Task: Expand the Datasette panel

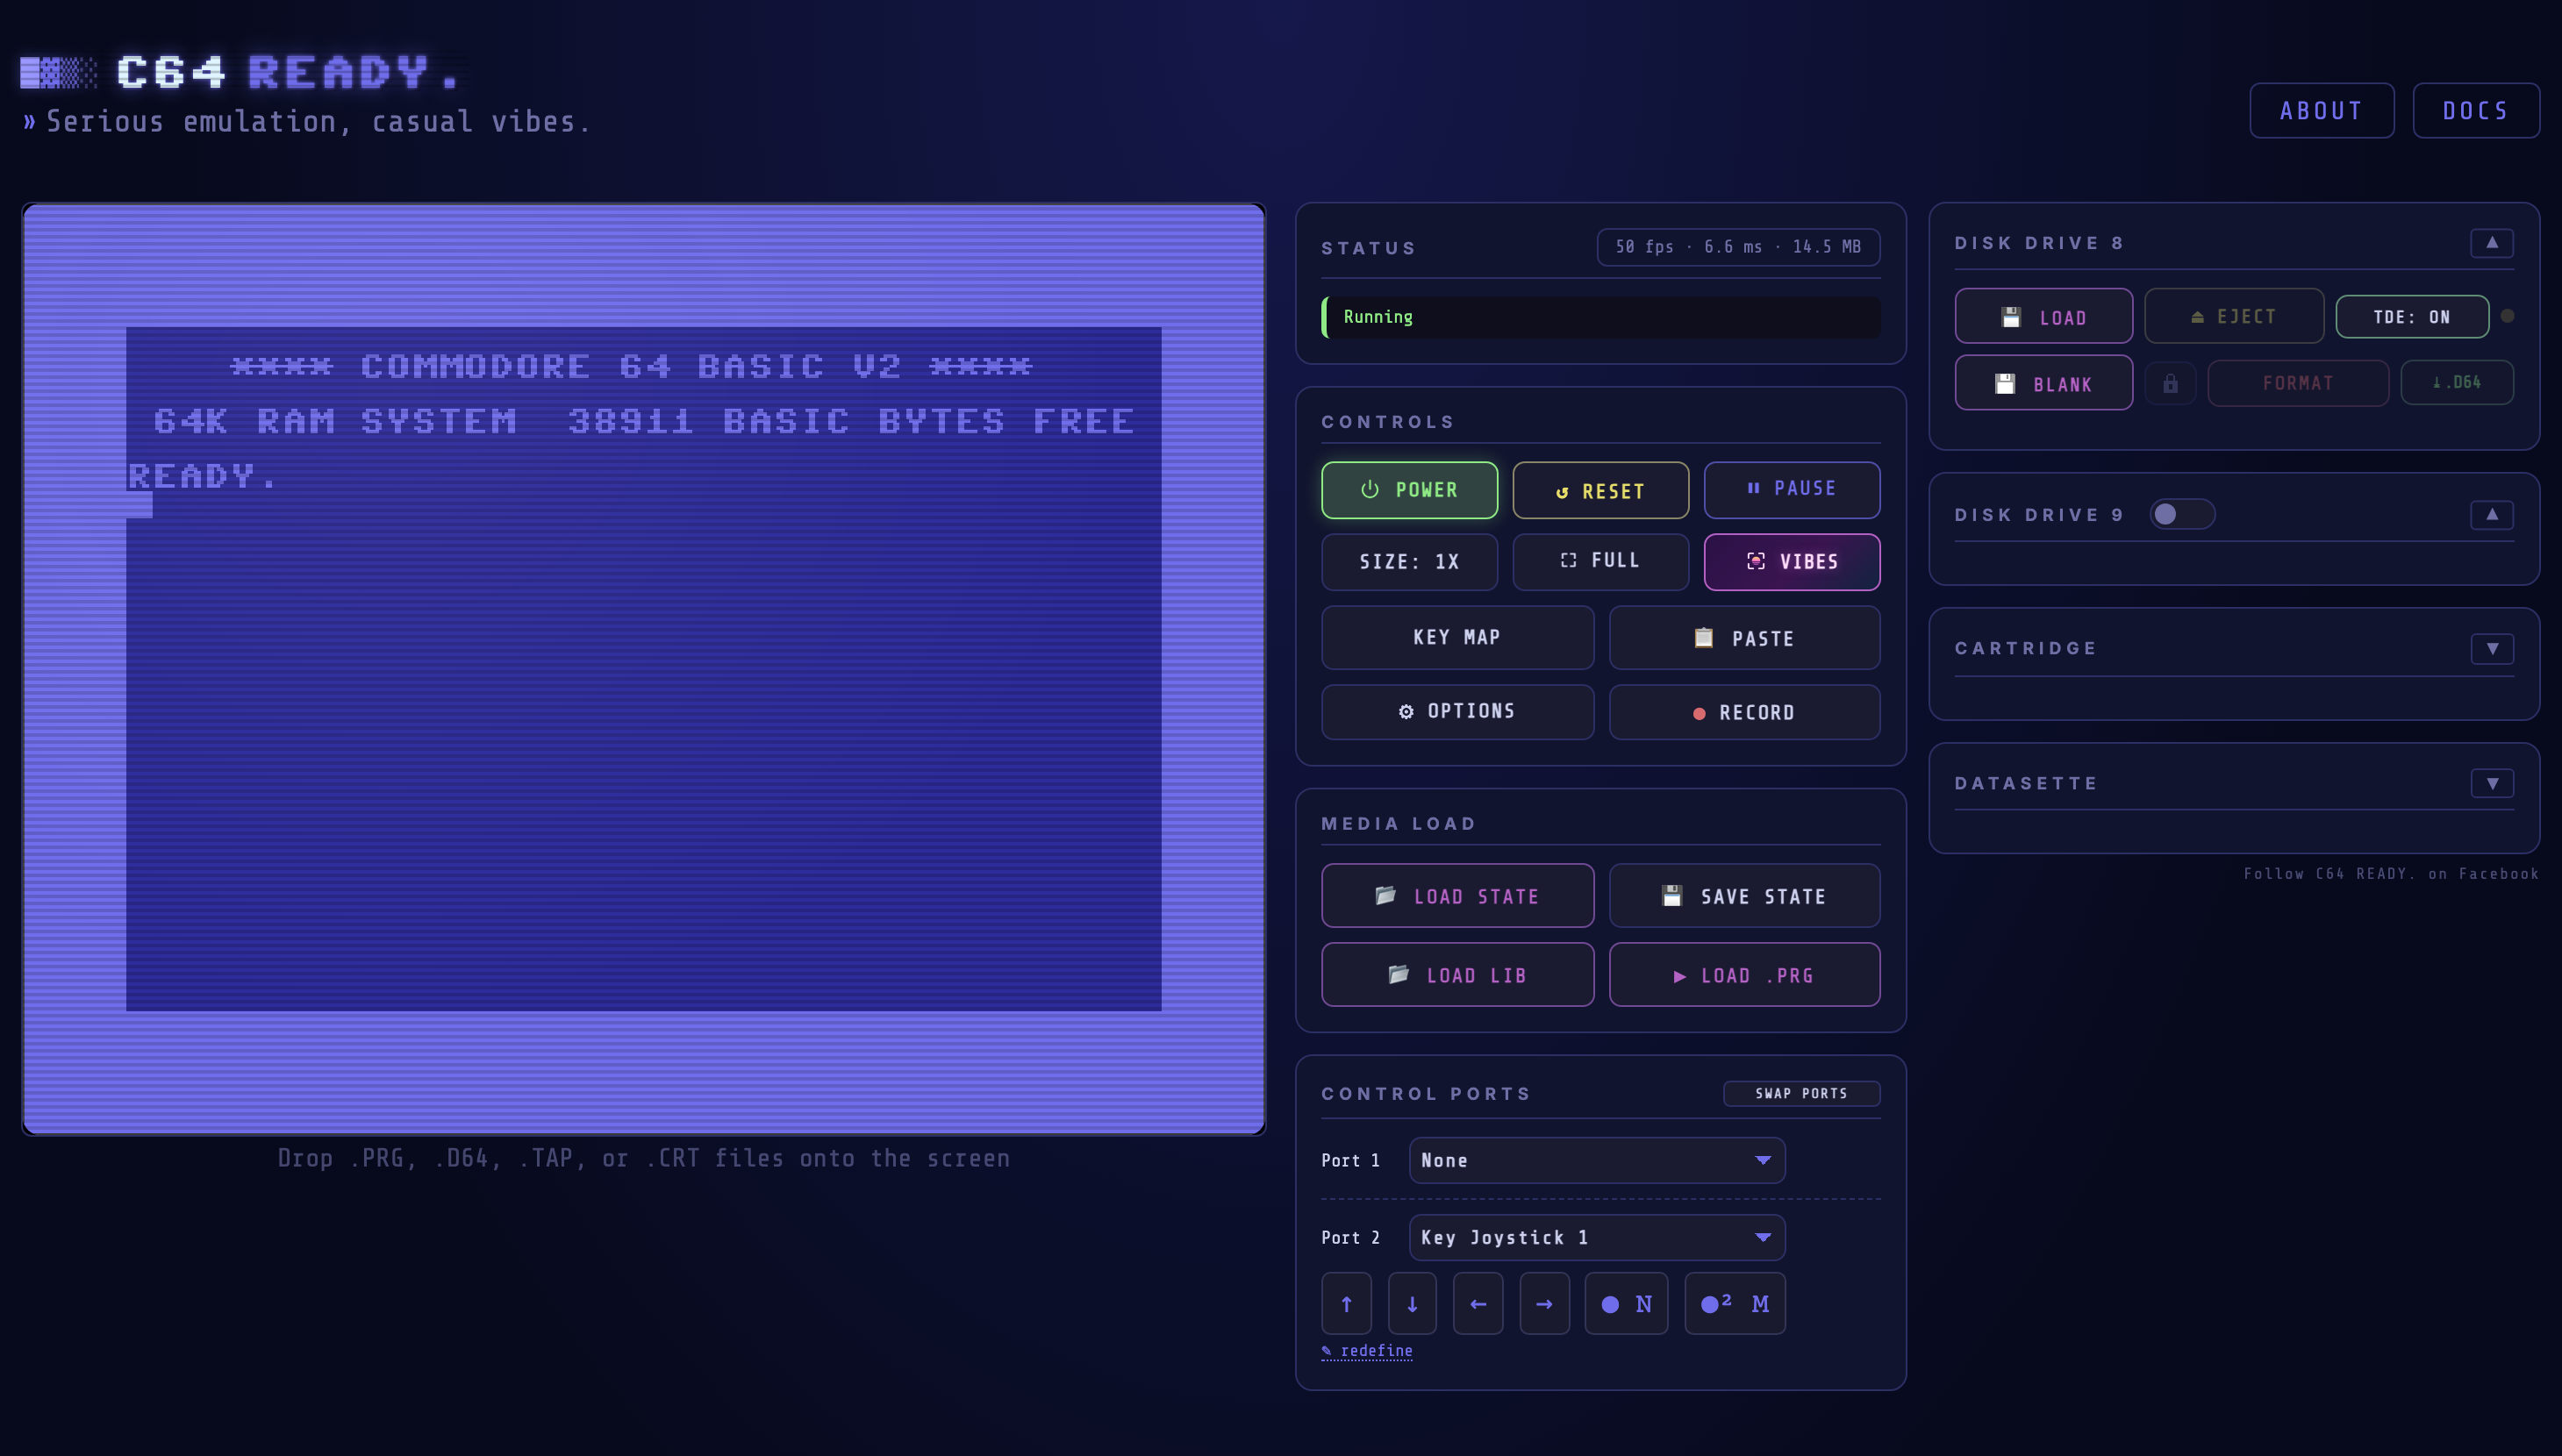Action: point(2492,783)
